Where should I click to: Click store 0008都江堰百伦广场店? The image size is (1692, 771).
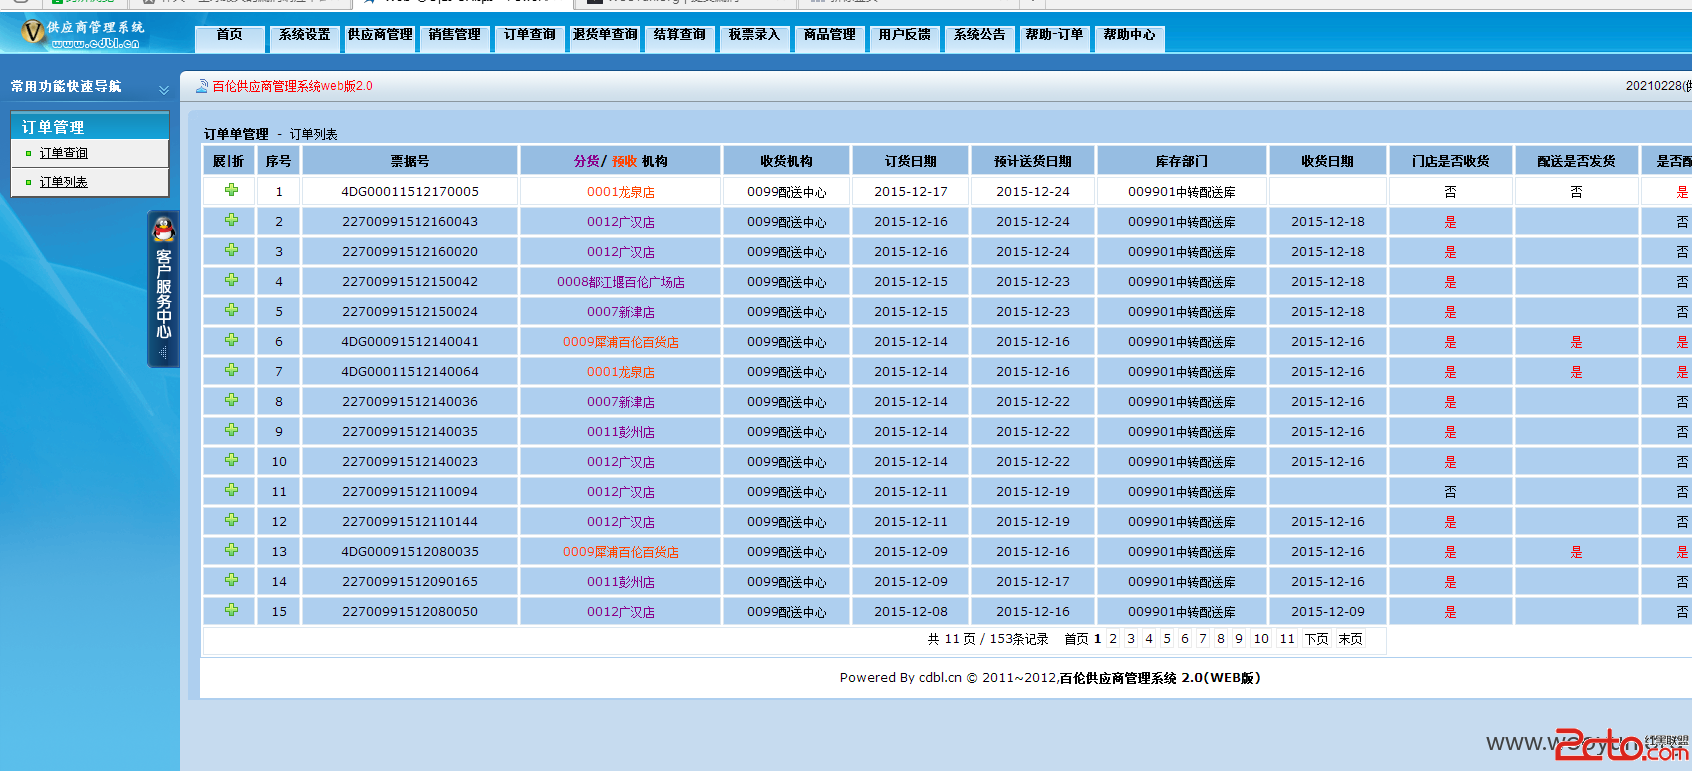click(x=621, y=282)
